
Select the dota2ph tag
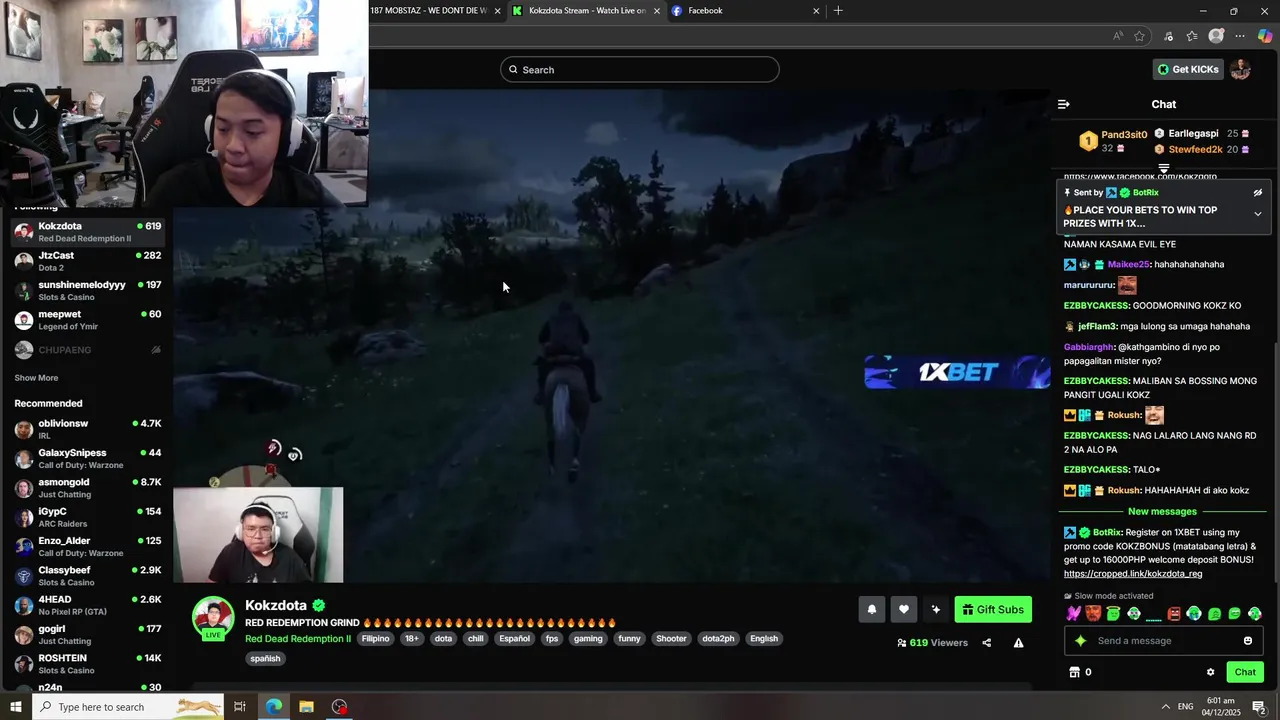coord(718,639)
